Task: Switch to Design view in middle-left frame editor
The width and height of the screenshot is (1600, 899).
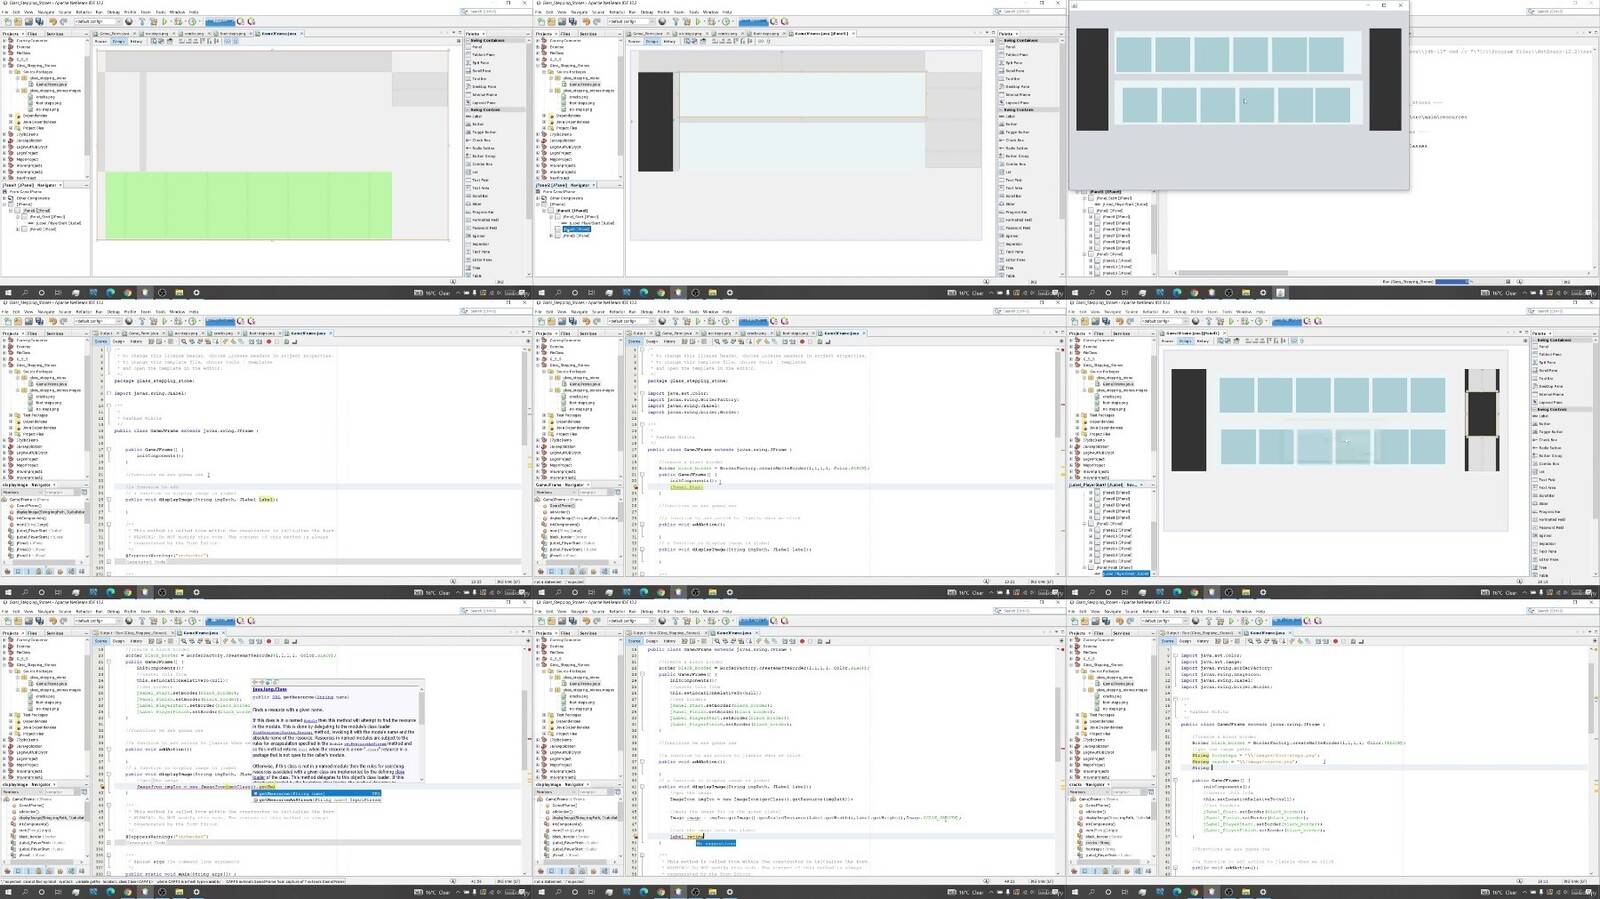Action: [118, 341]
